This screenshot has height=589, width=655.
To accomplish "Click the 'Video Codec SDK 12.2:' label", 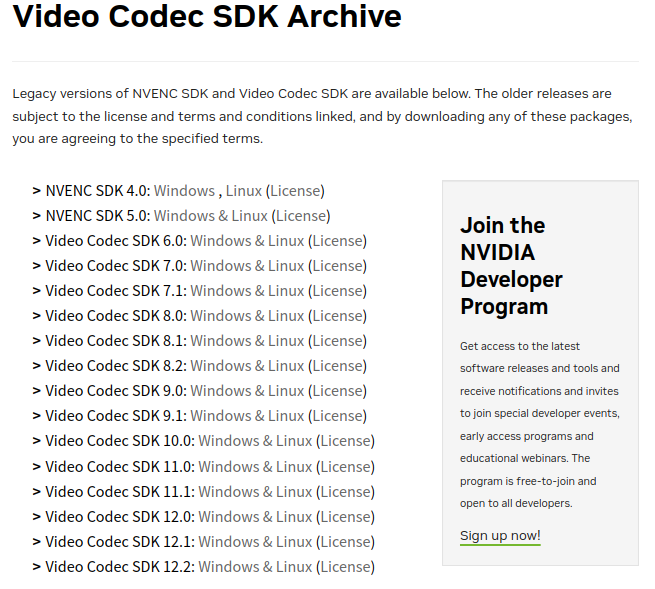I will coord(120,568).
